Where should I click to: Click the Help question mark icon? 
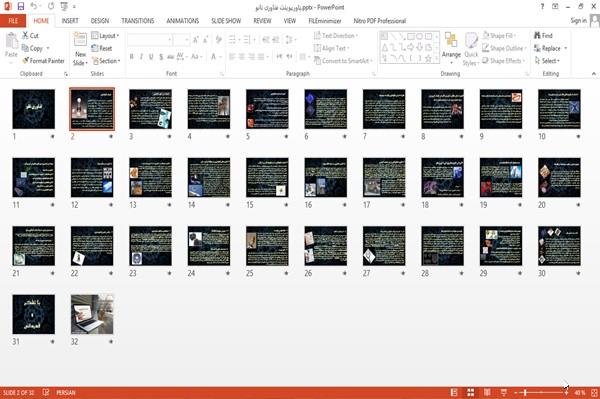(x=542, y=7)
